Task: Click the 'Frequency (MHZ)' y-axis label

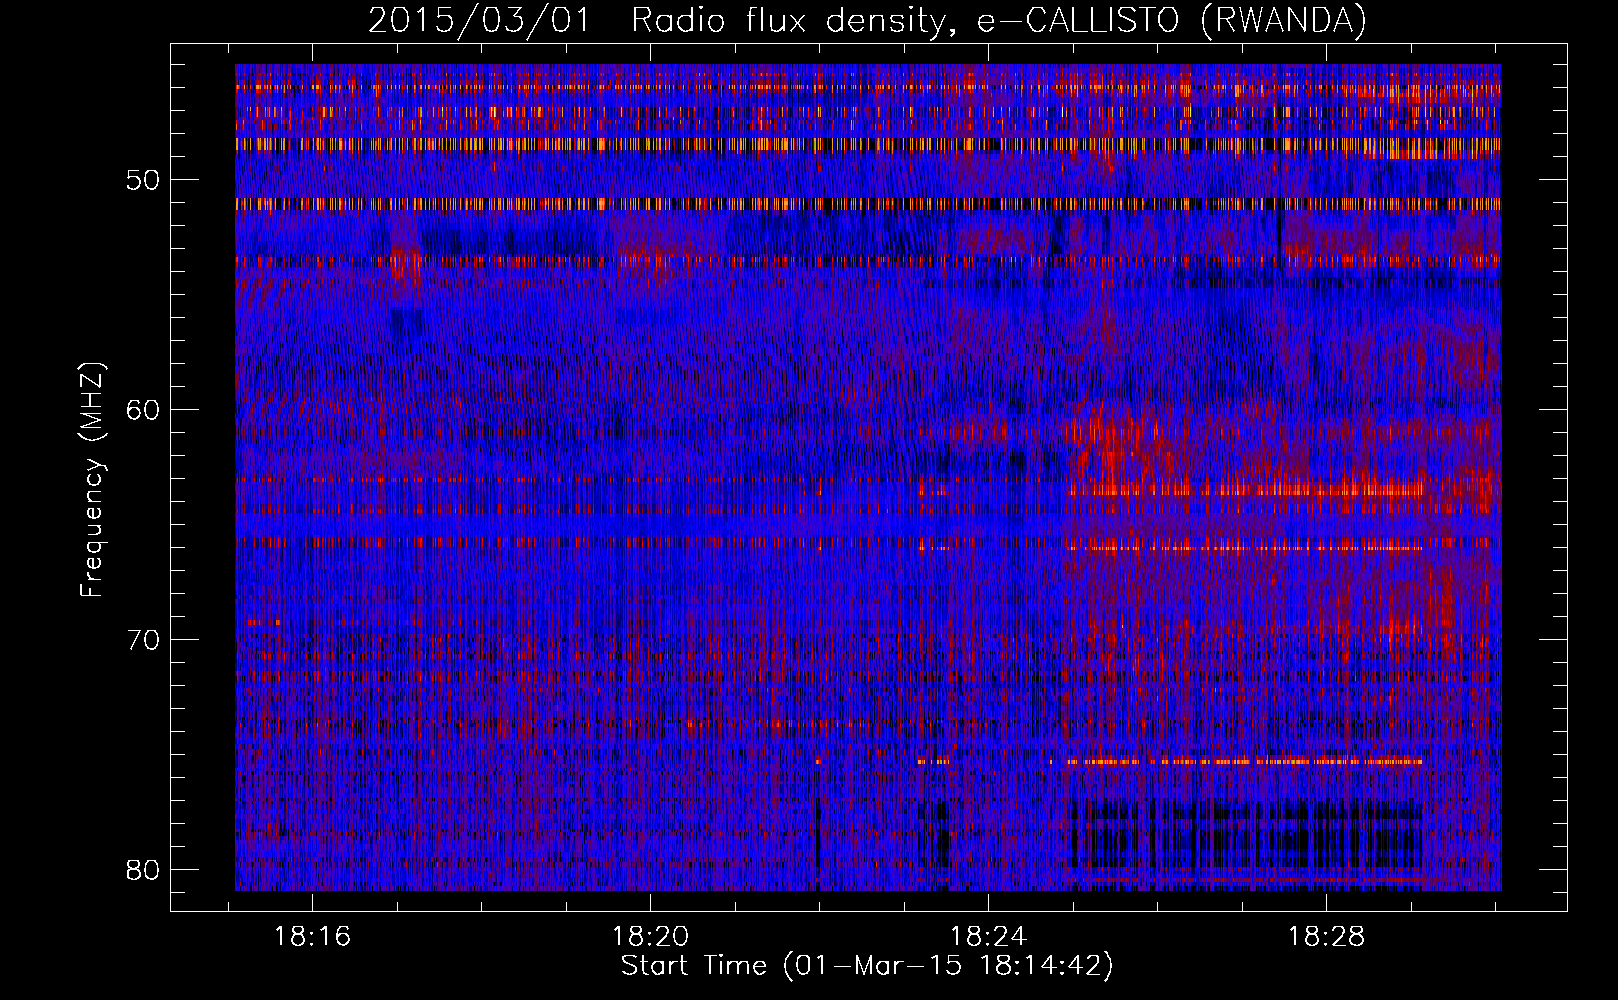Action: pyautogui.click(x=92, y=480)
